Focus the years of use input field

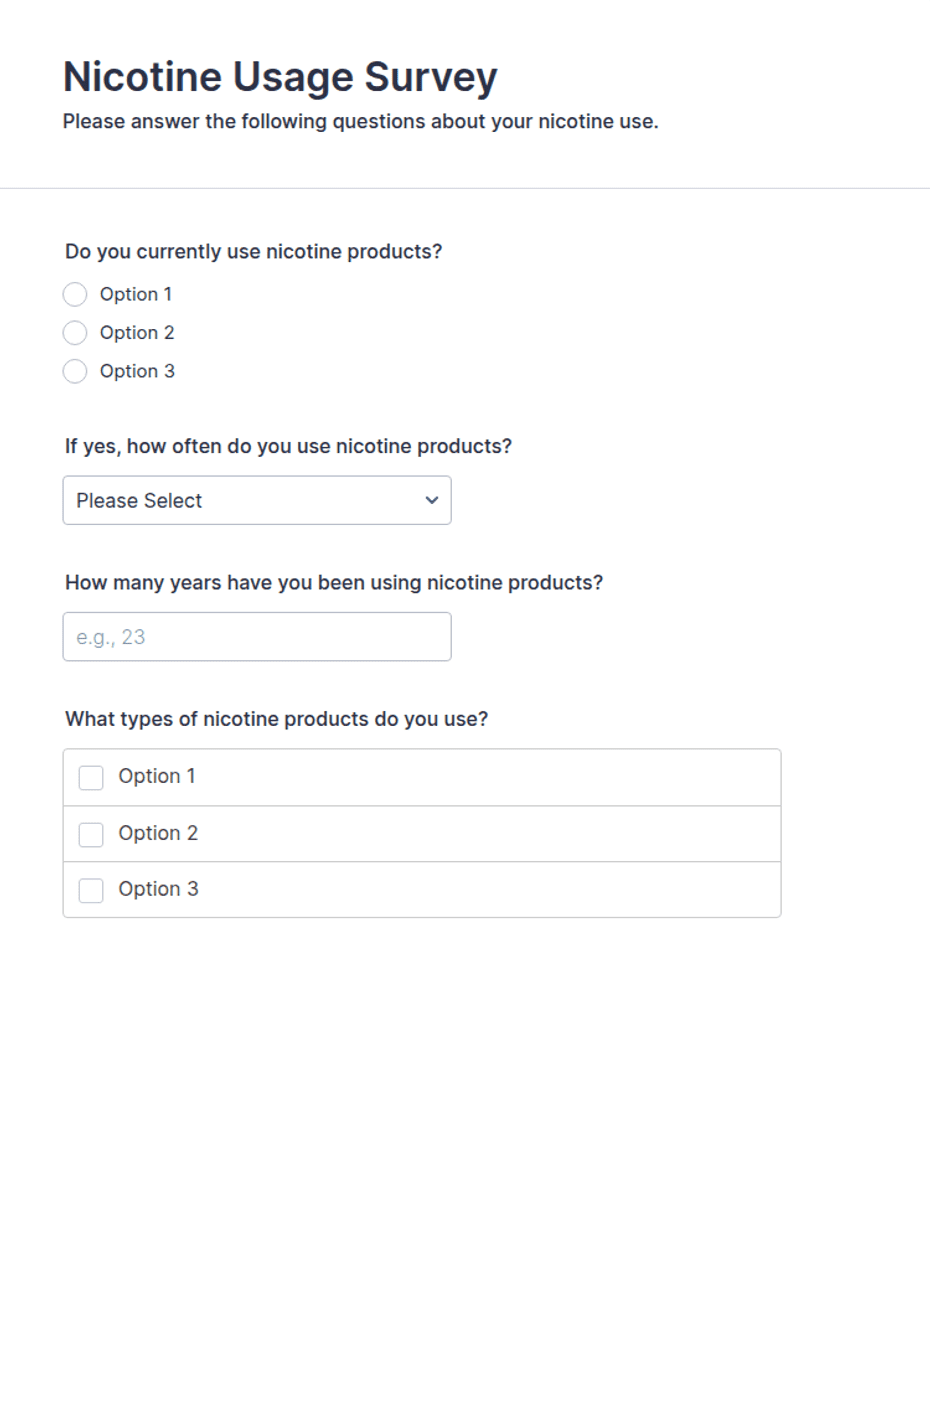[257, 637]
